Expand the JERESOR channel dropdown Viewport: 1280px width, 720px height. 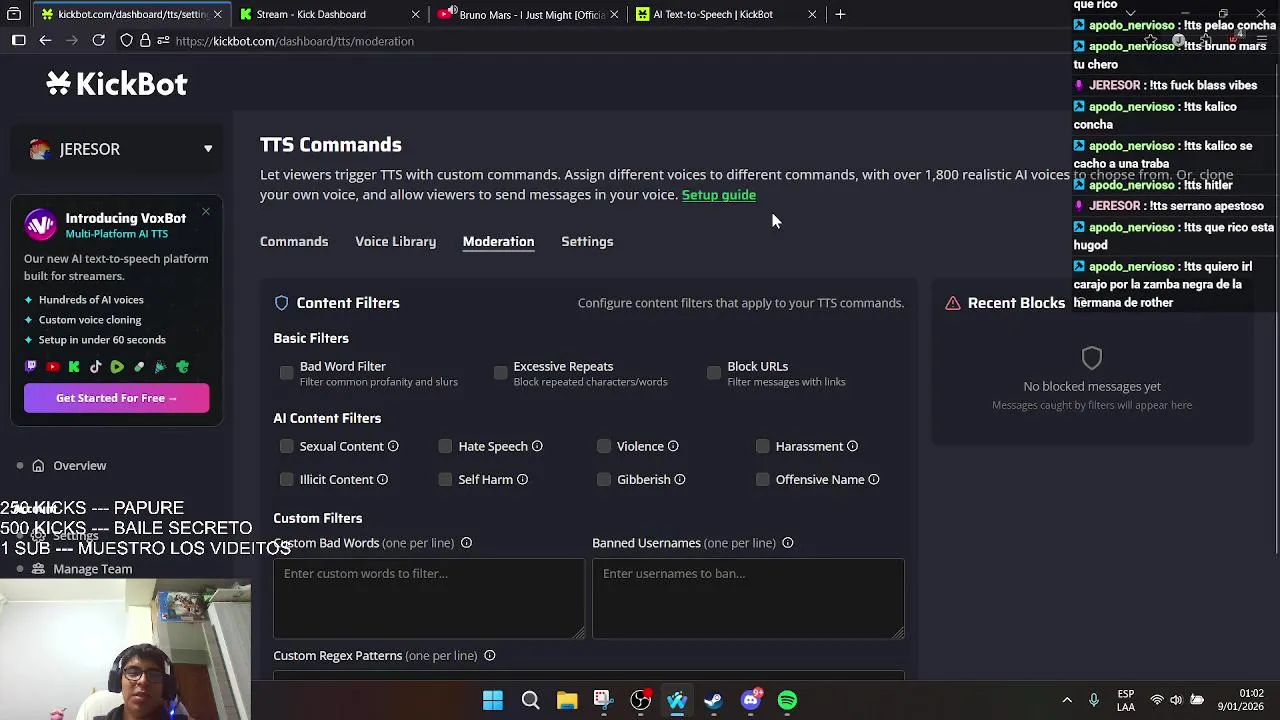click(116, 149)
